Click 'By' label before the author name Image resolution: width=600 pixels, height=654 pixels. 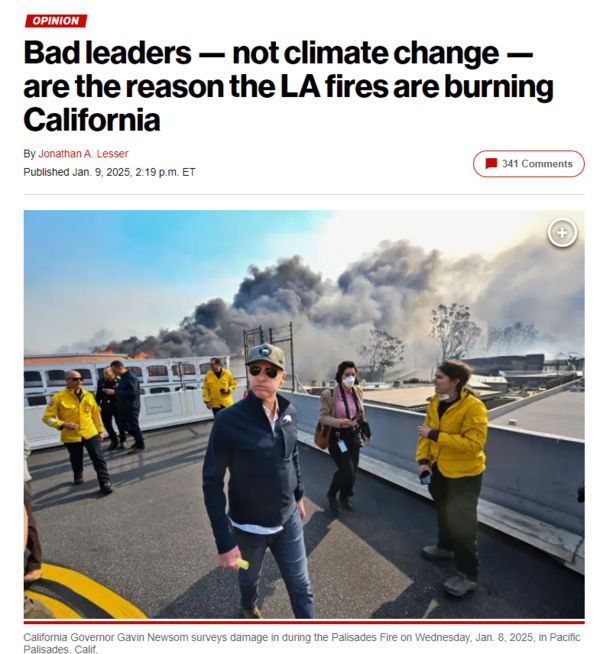click(x=29, y=154)
